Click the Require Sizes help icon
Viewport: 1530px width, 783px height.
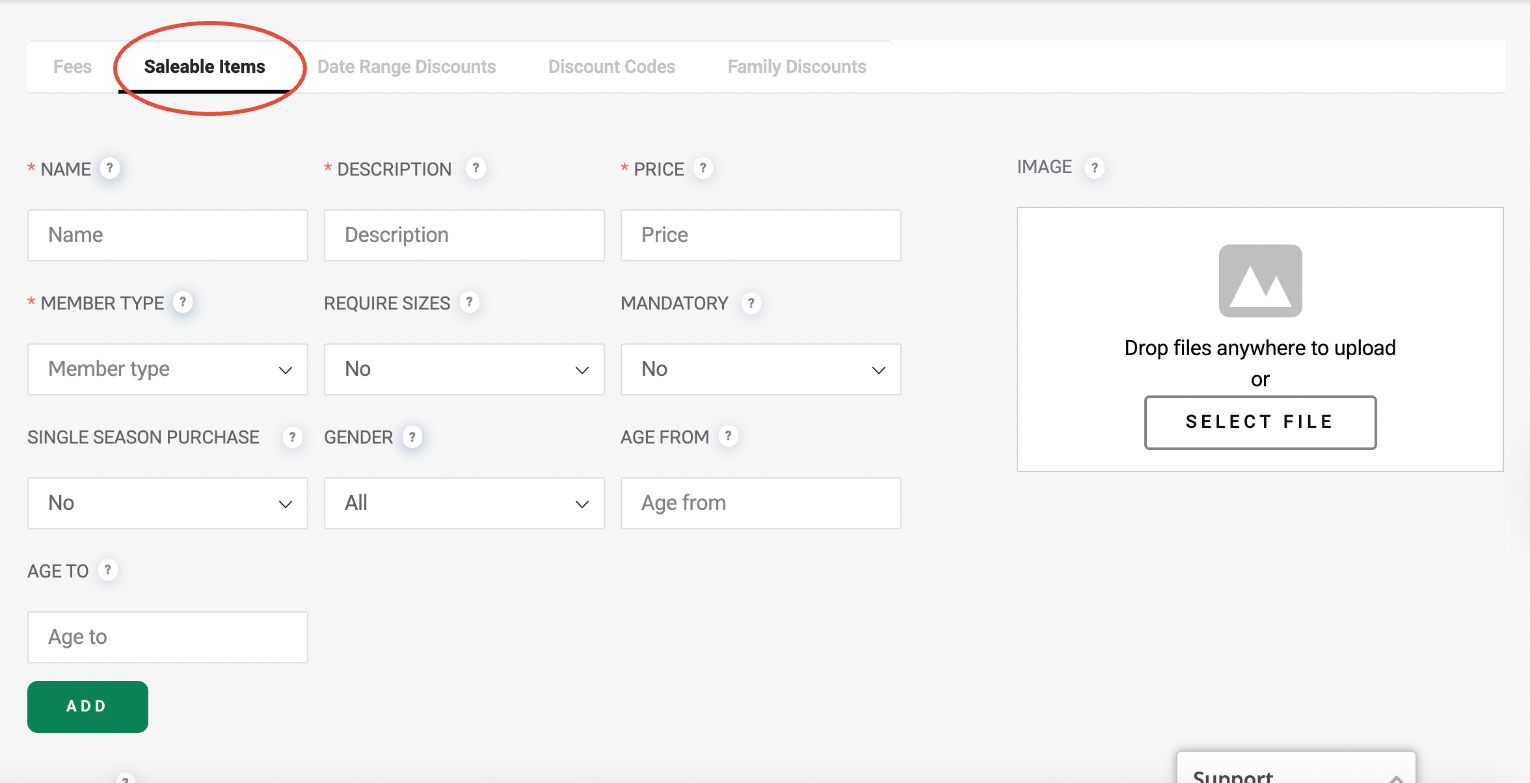coord(469,302)
